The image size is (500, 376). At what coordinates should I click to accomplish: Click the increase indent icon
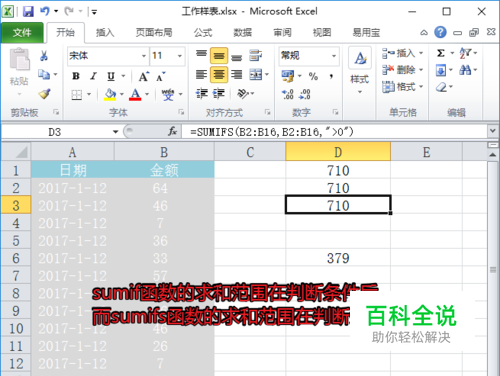coord(219,94)
